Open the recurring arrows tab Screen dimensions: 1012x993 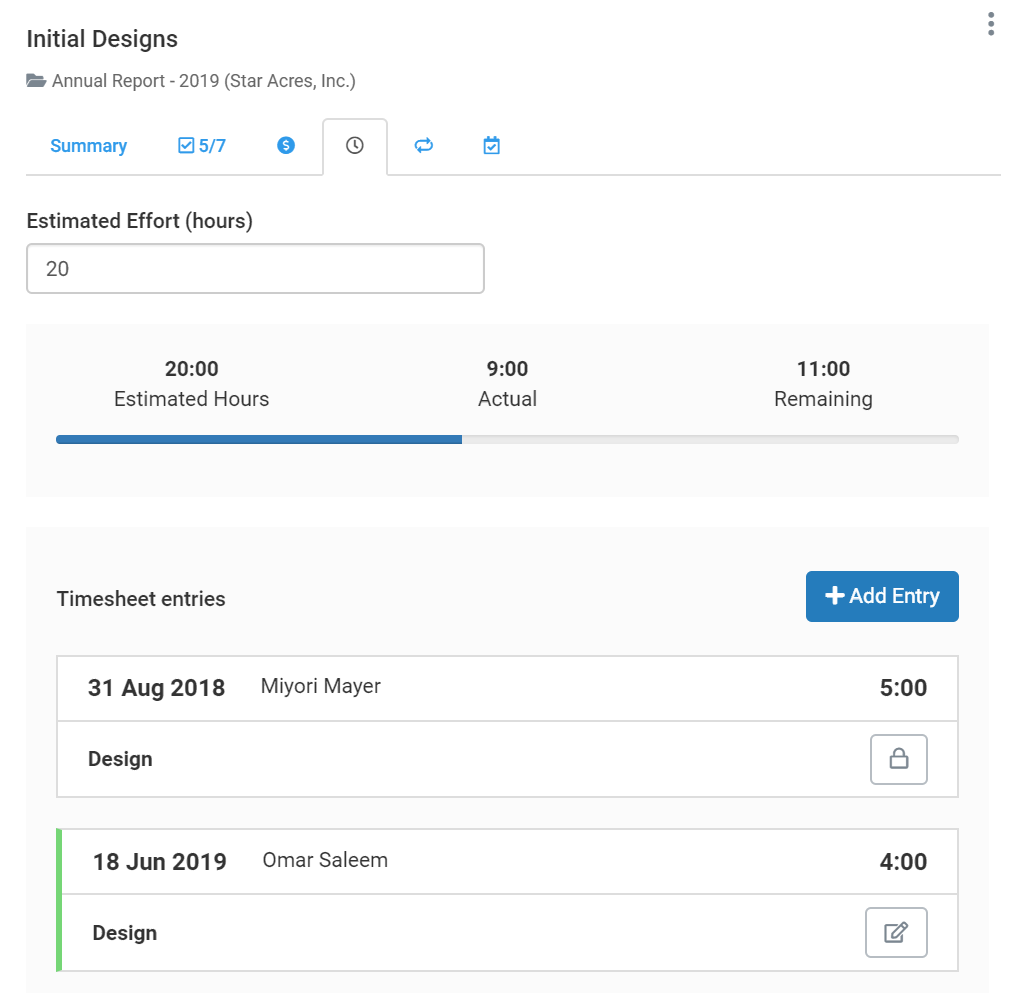423,146
